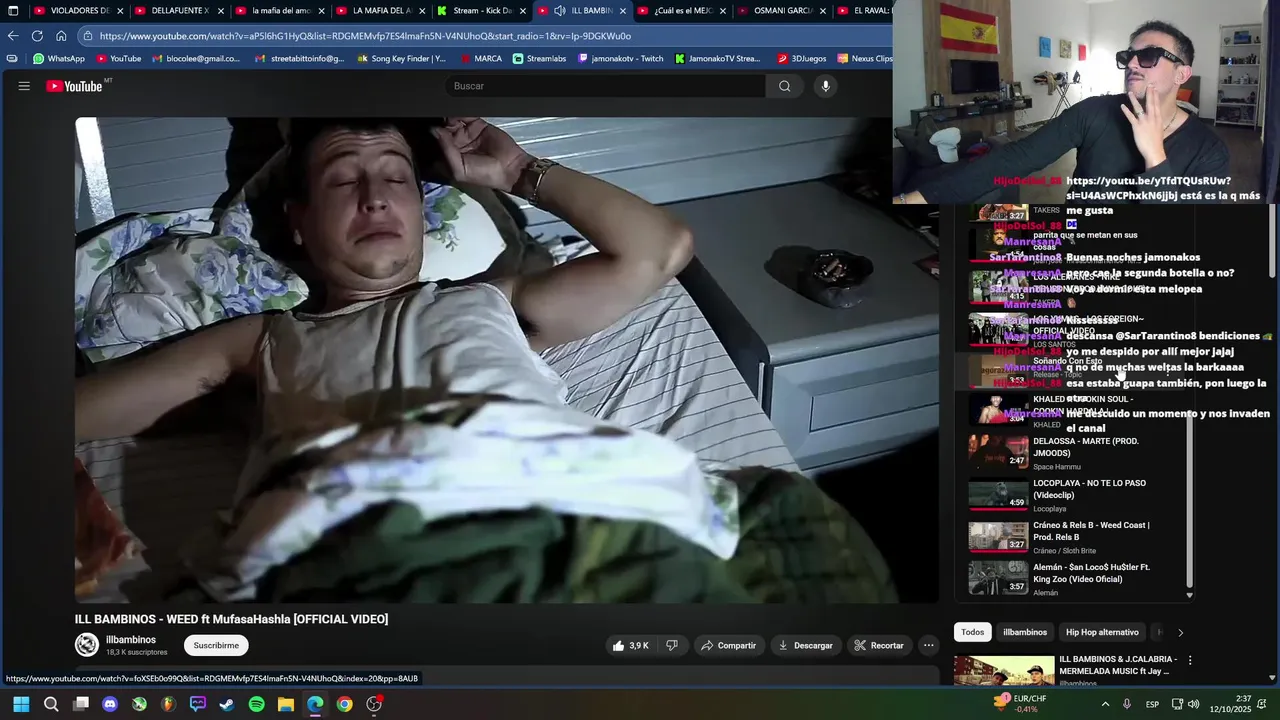Click Suscribirme button
This screenshot has height=720, width=1280.
216,646
